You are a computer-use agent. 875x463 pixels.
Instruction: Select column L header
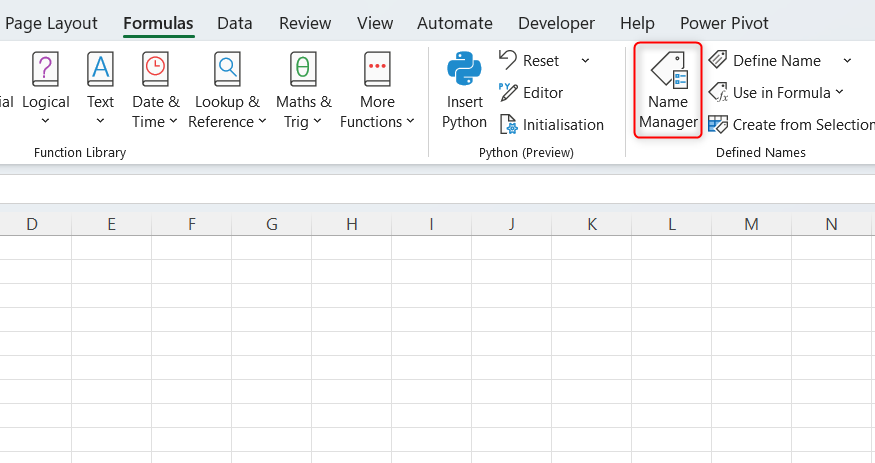tap(671, 224)
